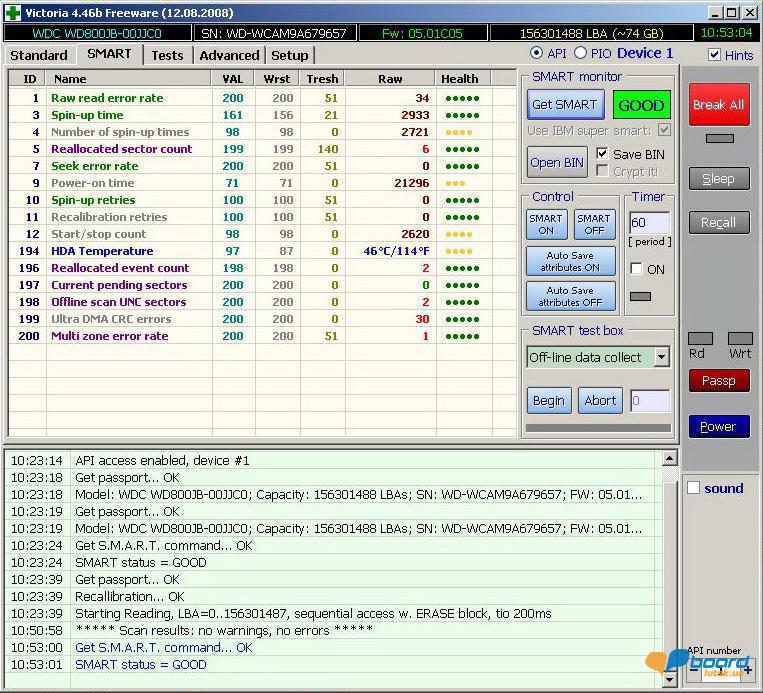Image resolution: width=763 pixels, height=693 pixels.
Task: Turn SMART OFF in the Control group
Action: [593, 224]
